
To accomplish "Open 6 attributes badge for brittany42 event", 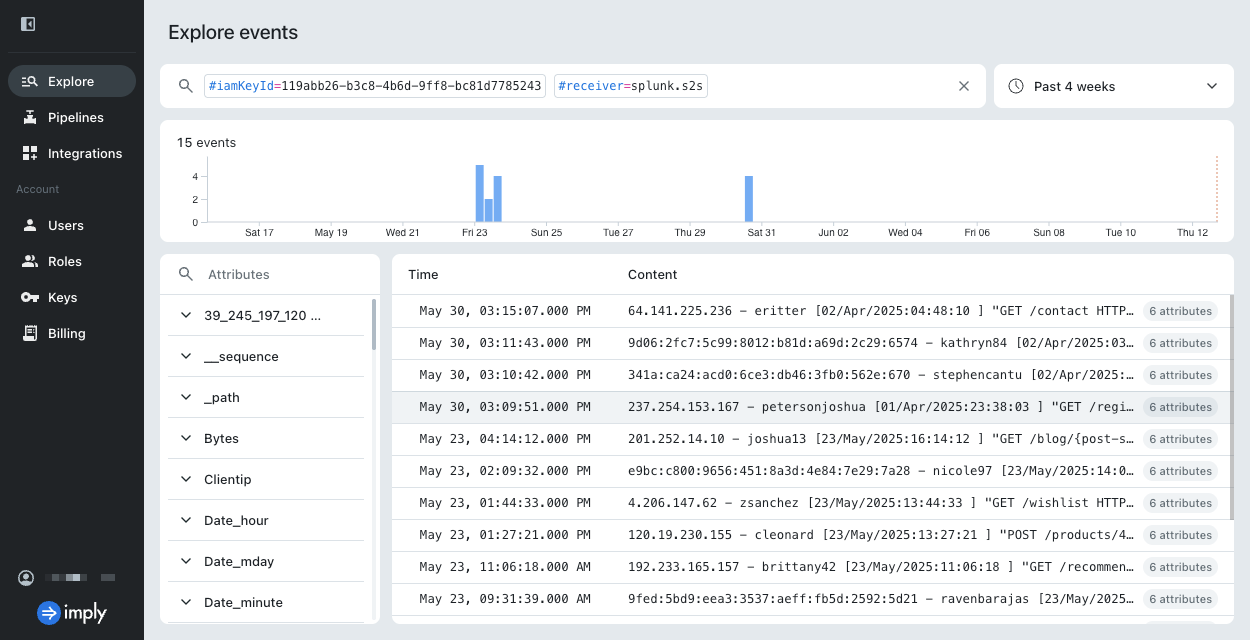I will point(1180,567).
